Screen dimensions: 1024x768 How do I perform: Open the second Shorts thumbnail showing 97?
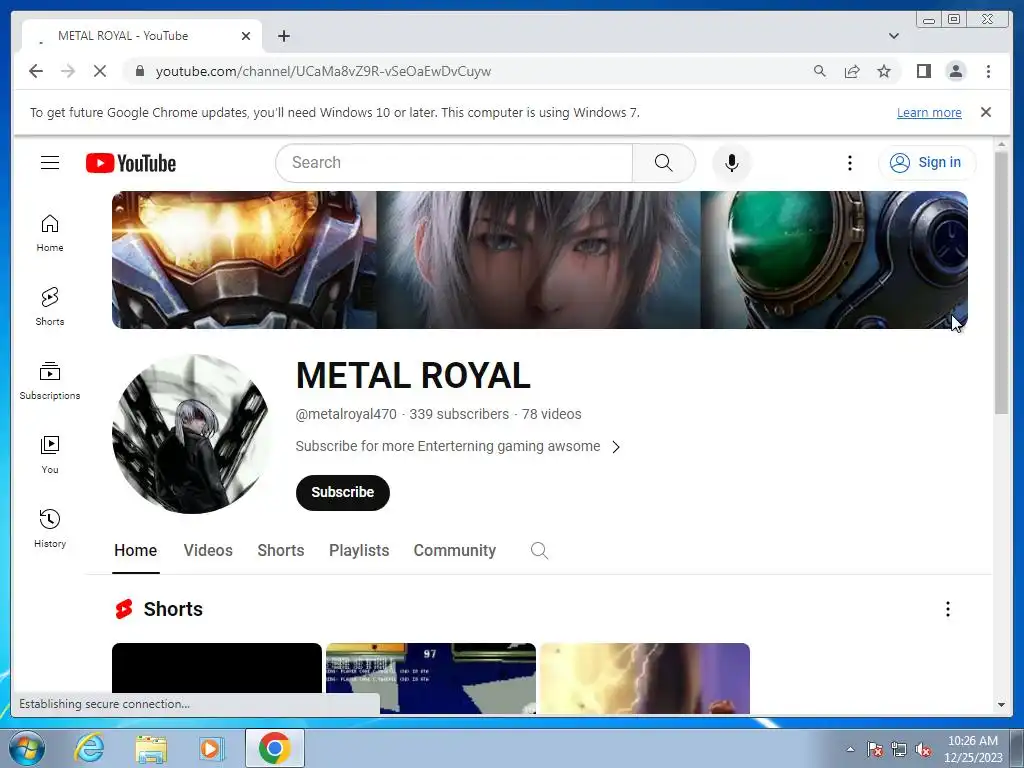pyautogui.click(x=431, y=678)
